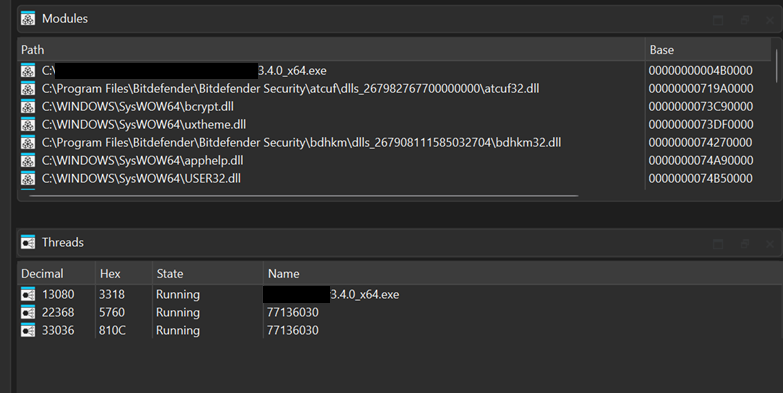Select thread decimal ID 13080
Viewport: 783px width, 393px height.
[58, 294]
